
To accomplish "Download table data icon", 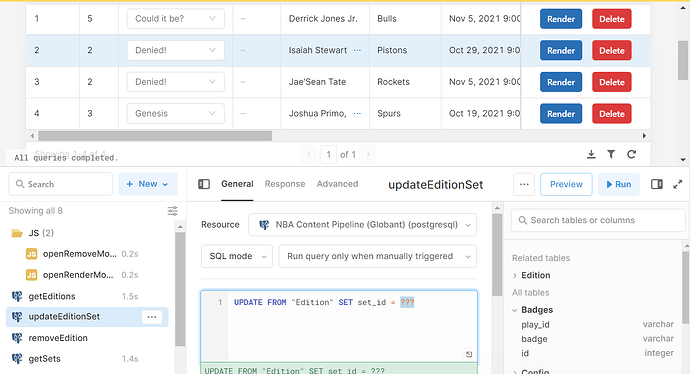I will (x=591, y=154).
